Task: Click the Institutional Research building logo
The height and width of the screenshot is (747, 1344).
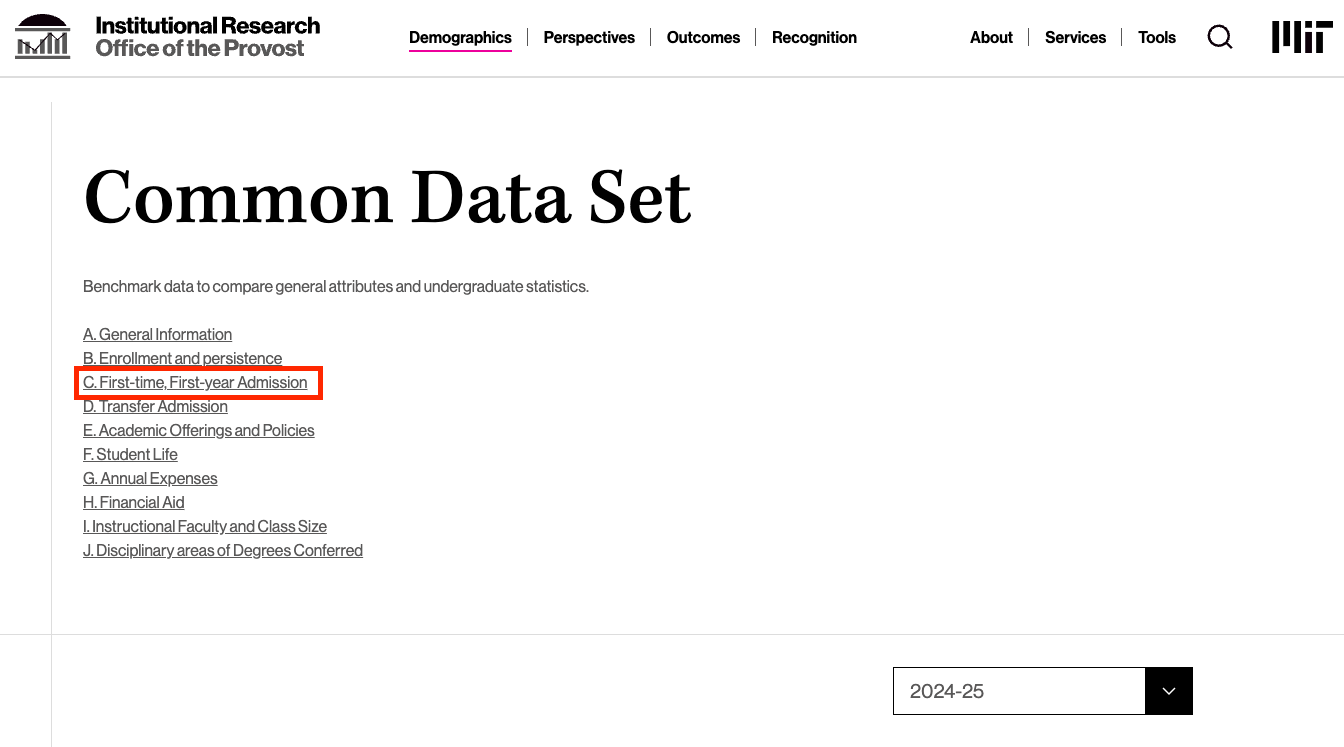Action: click(43, 37)
